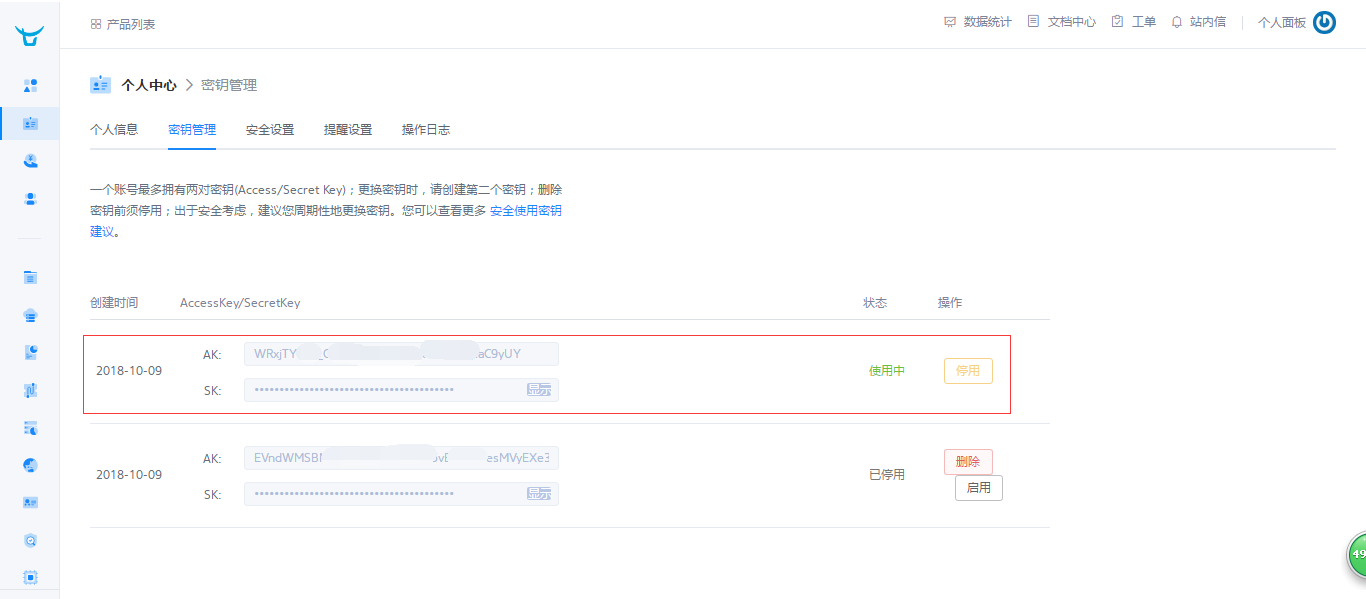Switch to 安全设置 tab
1366x599 pixels.
click(270, 130)
